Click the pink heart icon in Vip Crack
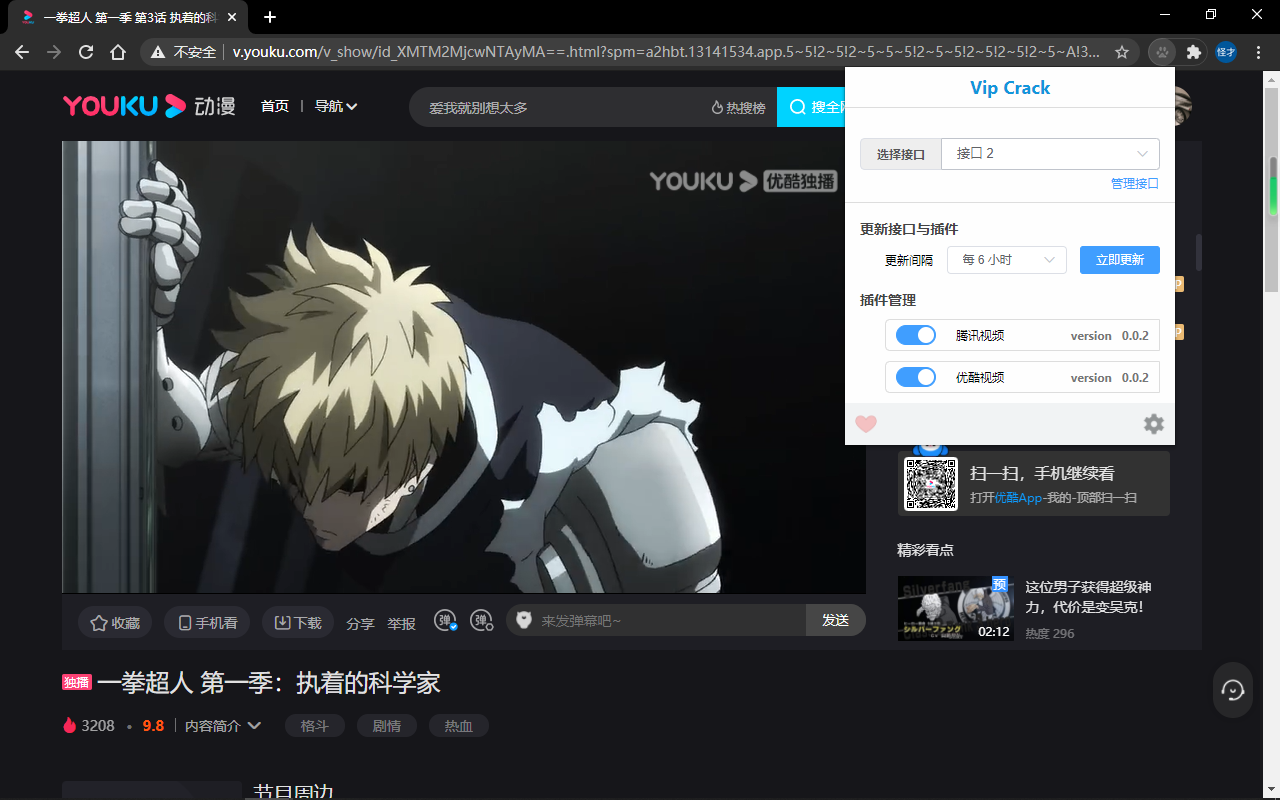Screen dimensions: 1280x800 tap(866, 424)
